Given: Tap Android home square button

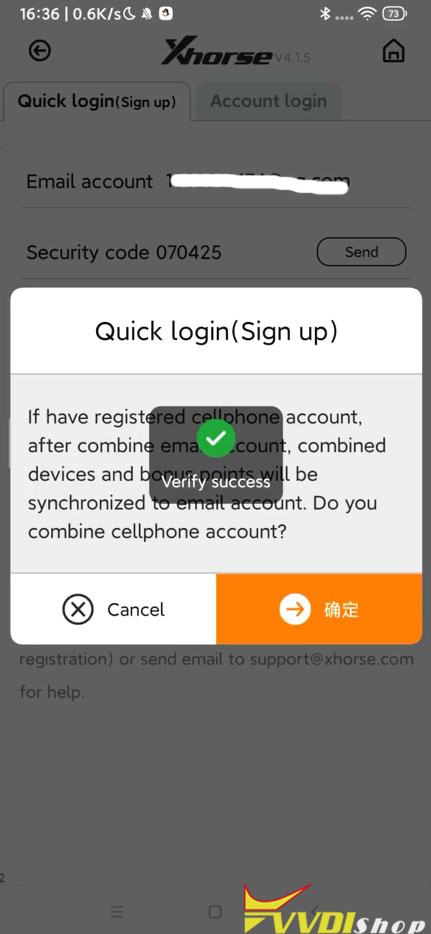Looking at the screenshot, I should tap(216, 911).
